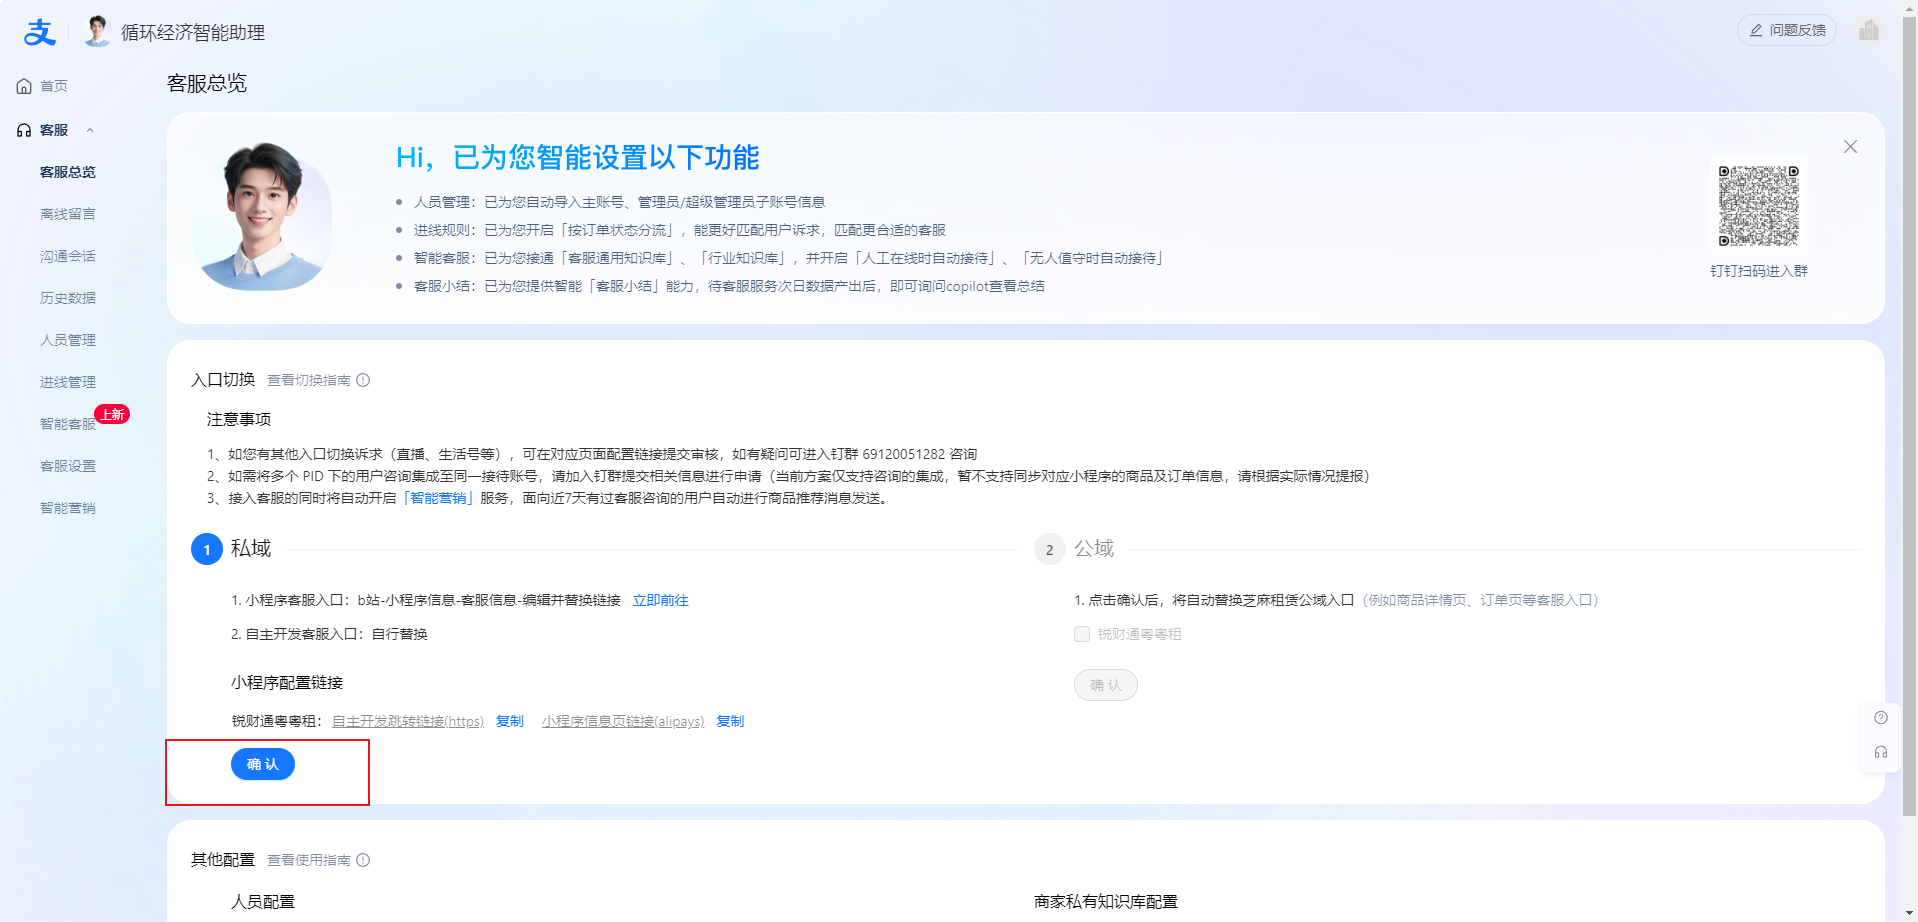Click the blue 确认 button under 私域
This screenshot has width=1918, height=922.
click(x=263, y=764)
